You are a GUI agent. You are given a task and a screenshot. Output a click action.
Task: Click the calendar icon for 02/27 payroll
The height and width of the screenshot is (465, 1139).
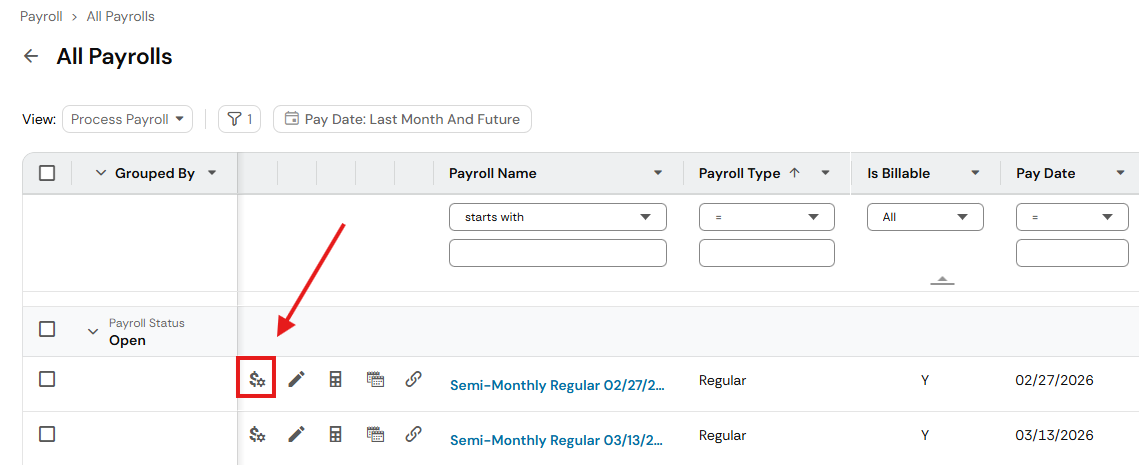pyautogui.click(x=375, y=379)
